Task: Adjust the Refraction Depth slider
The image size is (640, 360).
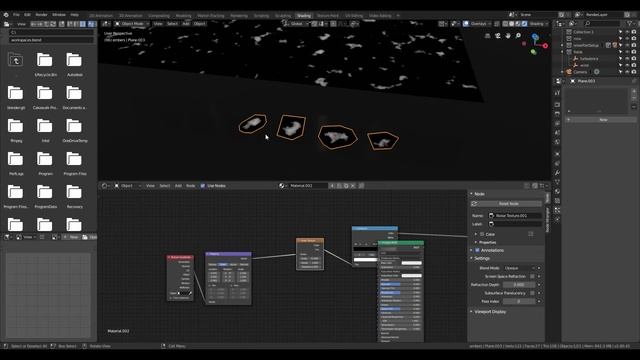Action: coord(519,284)
